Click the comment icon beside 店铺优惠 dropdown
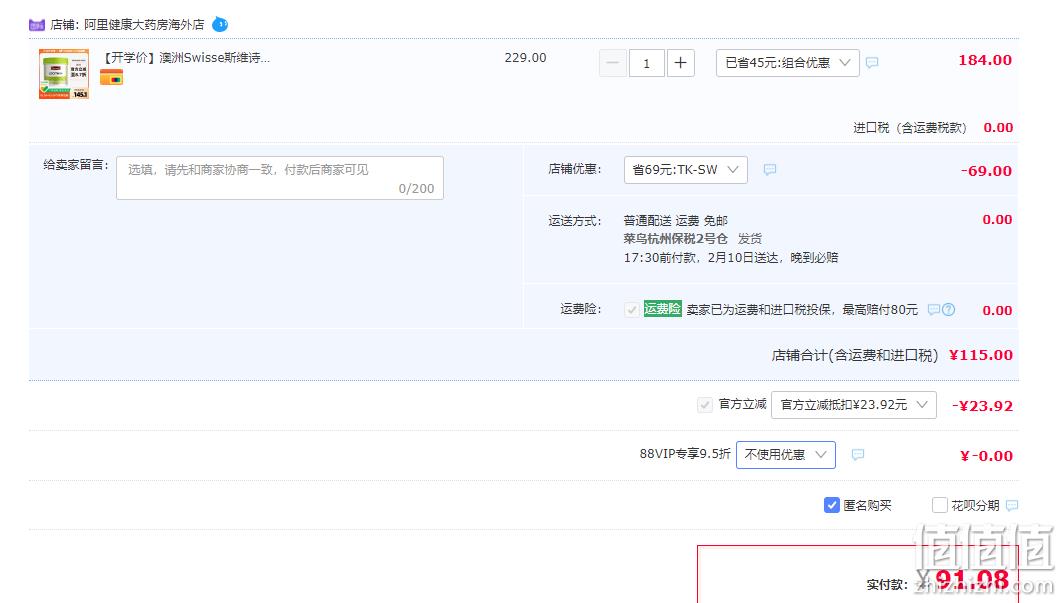 pos(769,170)
